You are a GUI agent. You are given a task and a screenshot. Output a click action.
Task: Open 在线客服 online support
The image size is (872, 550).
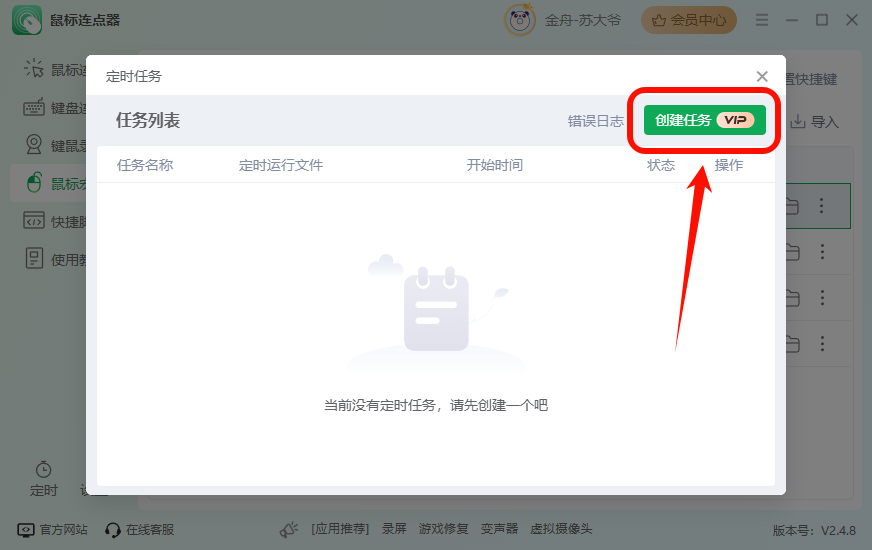coord(140,529)
